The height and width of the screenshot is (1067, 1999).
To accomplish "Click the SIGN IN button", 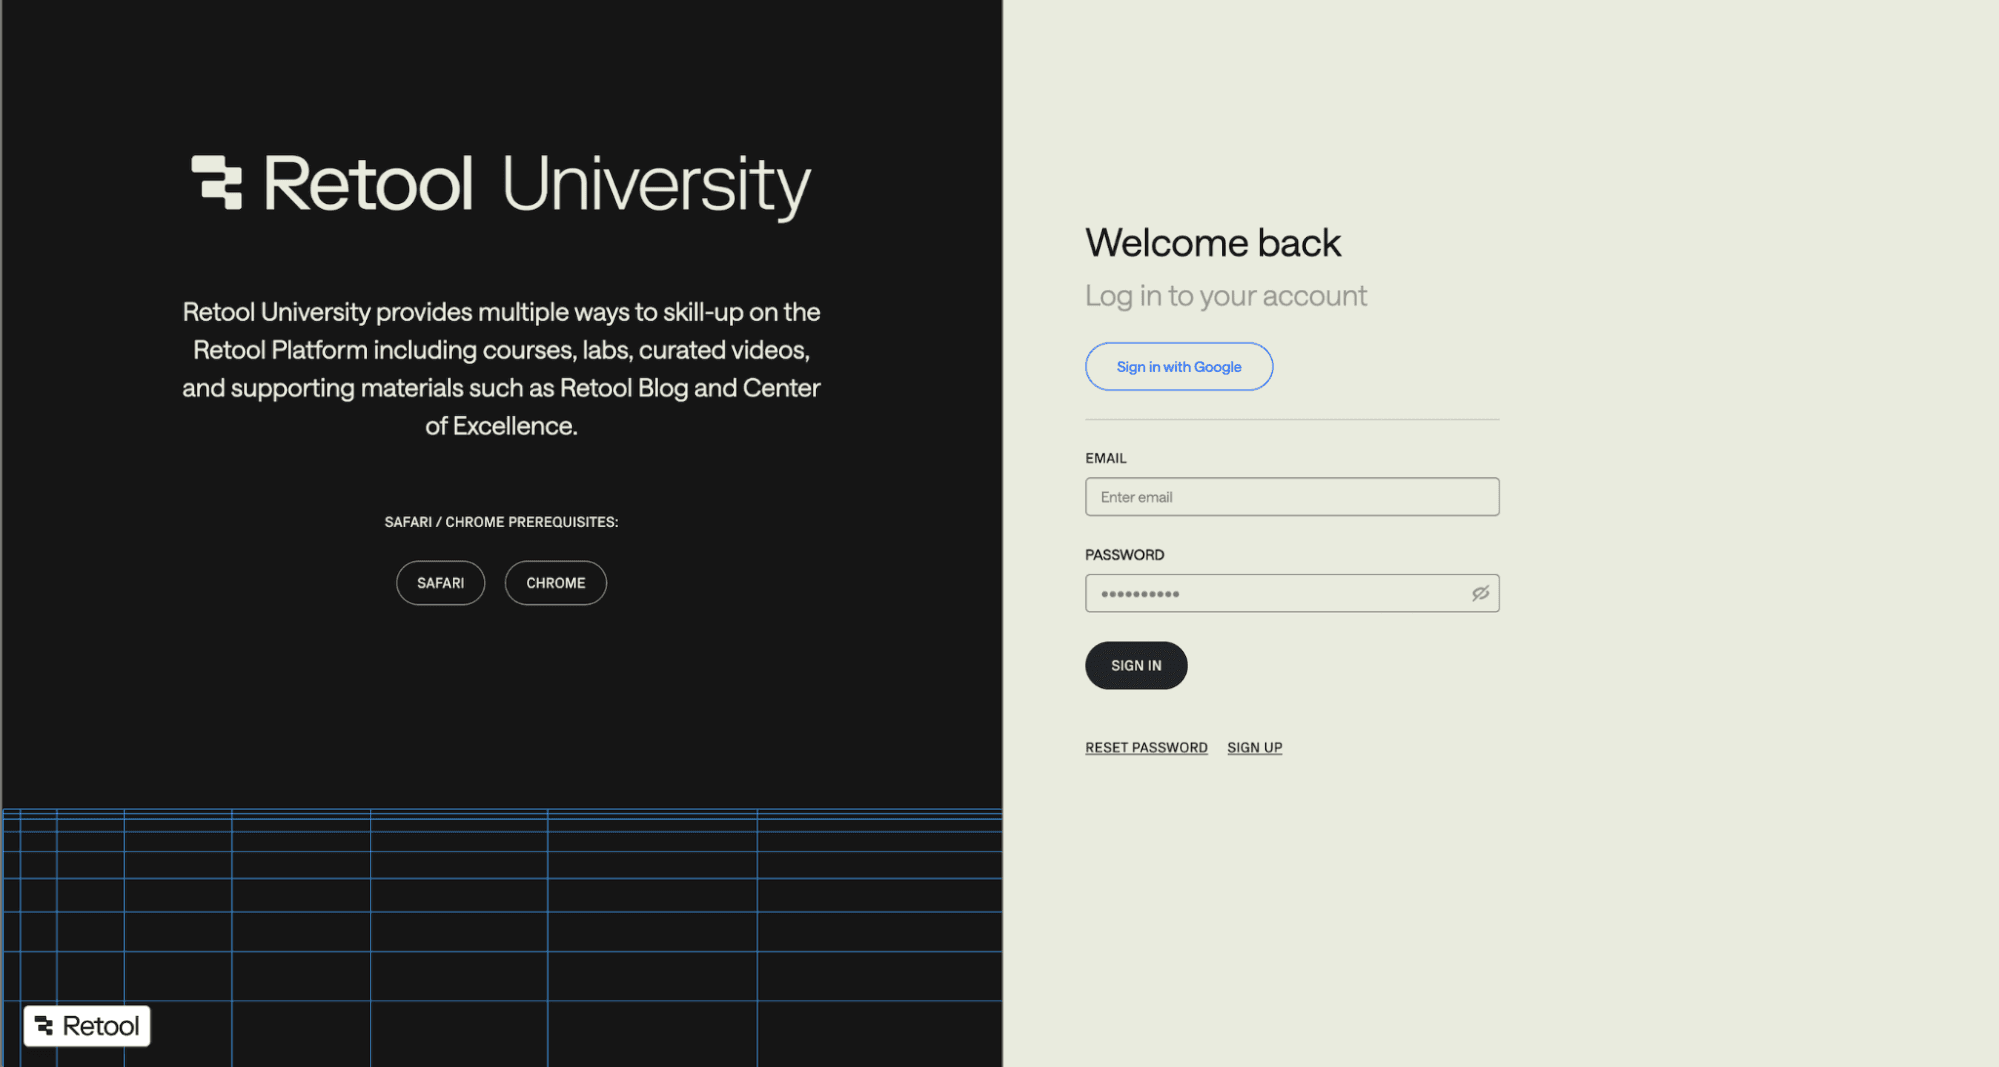I will pyautogui.click(x=1136, y=665).
